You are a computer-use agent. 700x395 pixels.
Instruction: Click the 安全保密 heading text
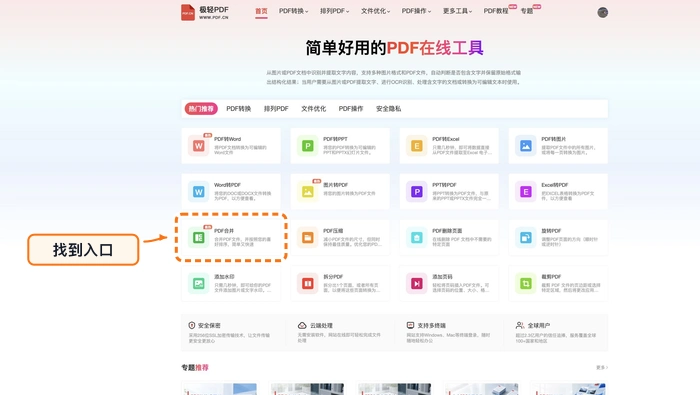[x=209, y=325]
